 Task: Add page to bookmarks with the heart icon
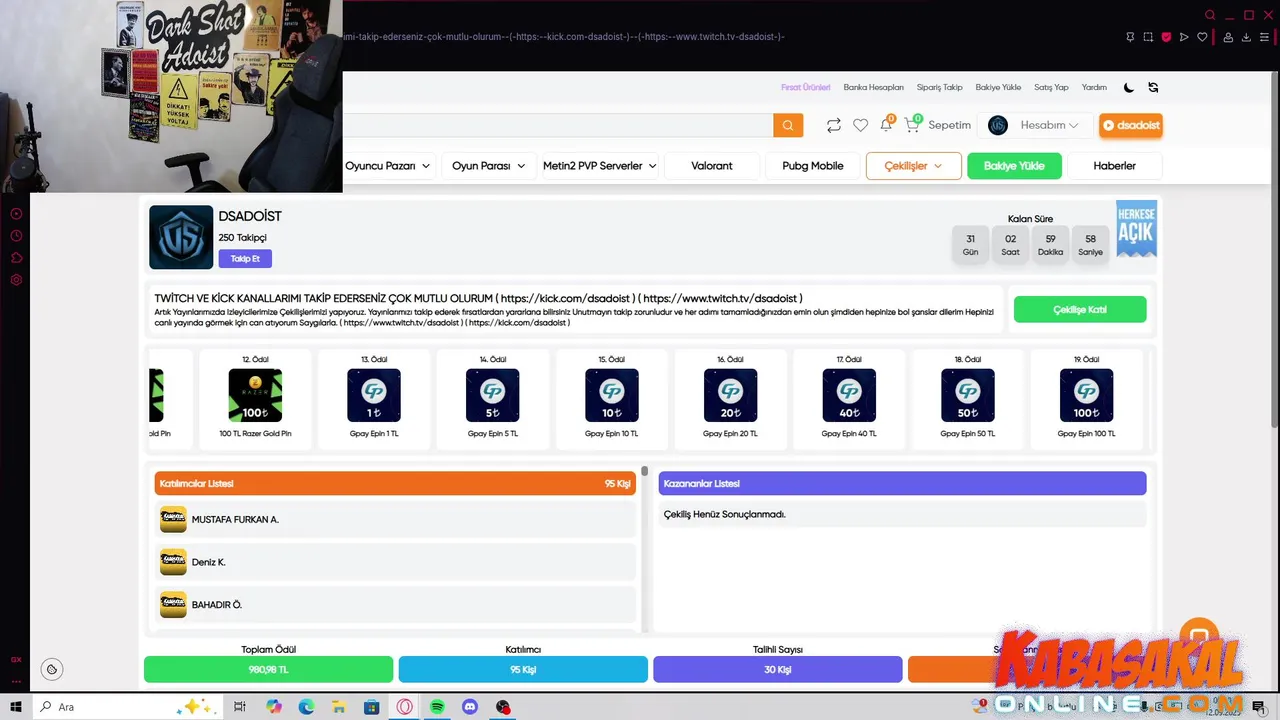coord(1203,37)
